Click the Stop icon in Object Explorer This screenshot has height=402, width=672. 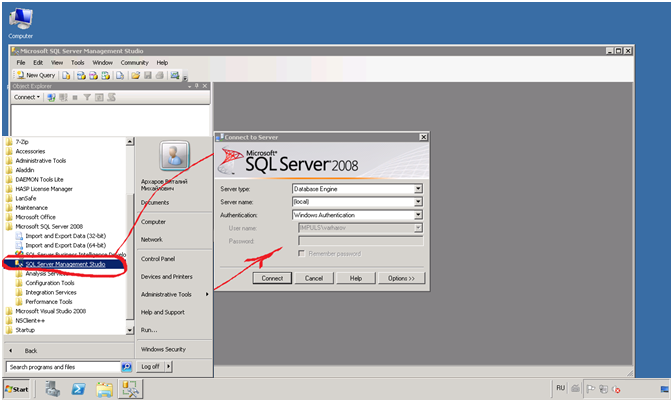click(x=75, y=97)
